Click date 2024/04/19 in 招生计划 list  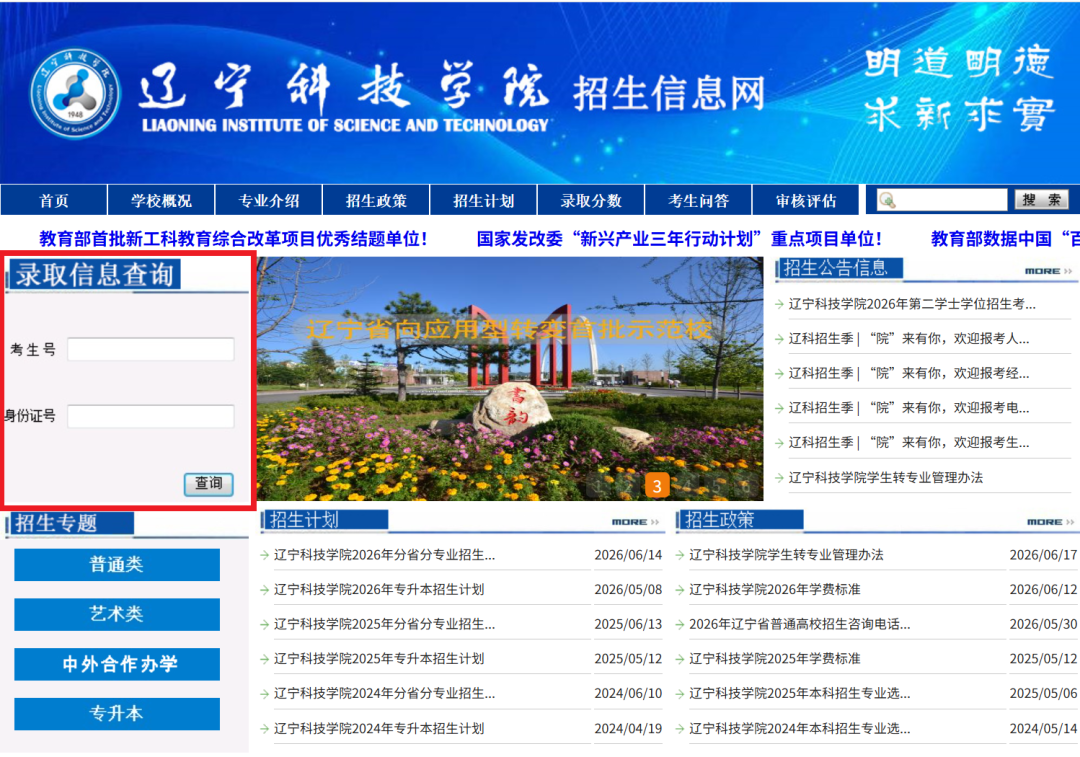point(627,728)
